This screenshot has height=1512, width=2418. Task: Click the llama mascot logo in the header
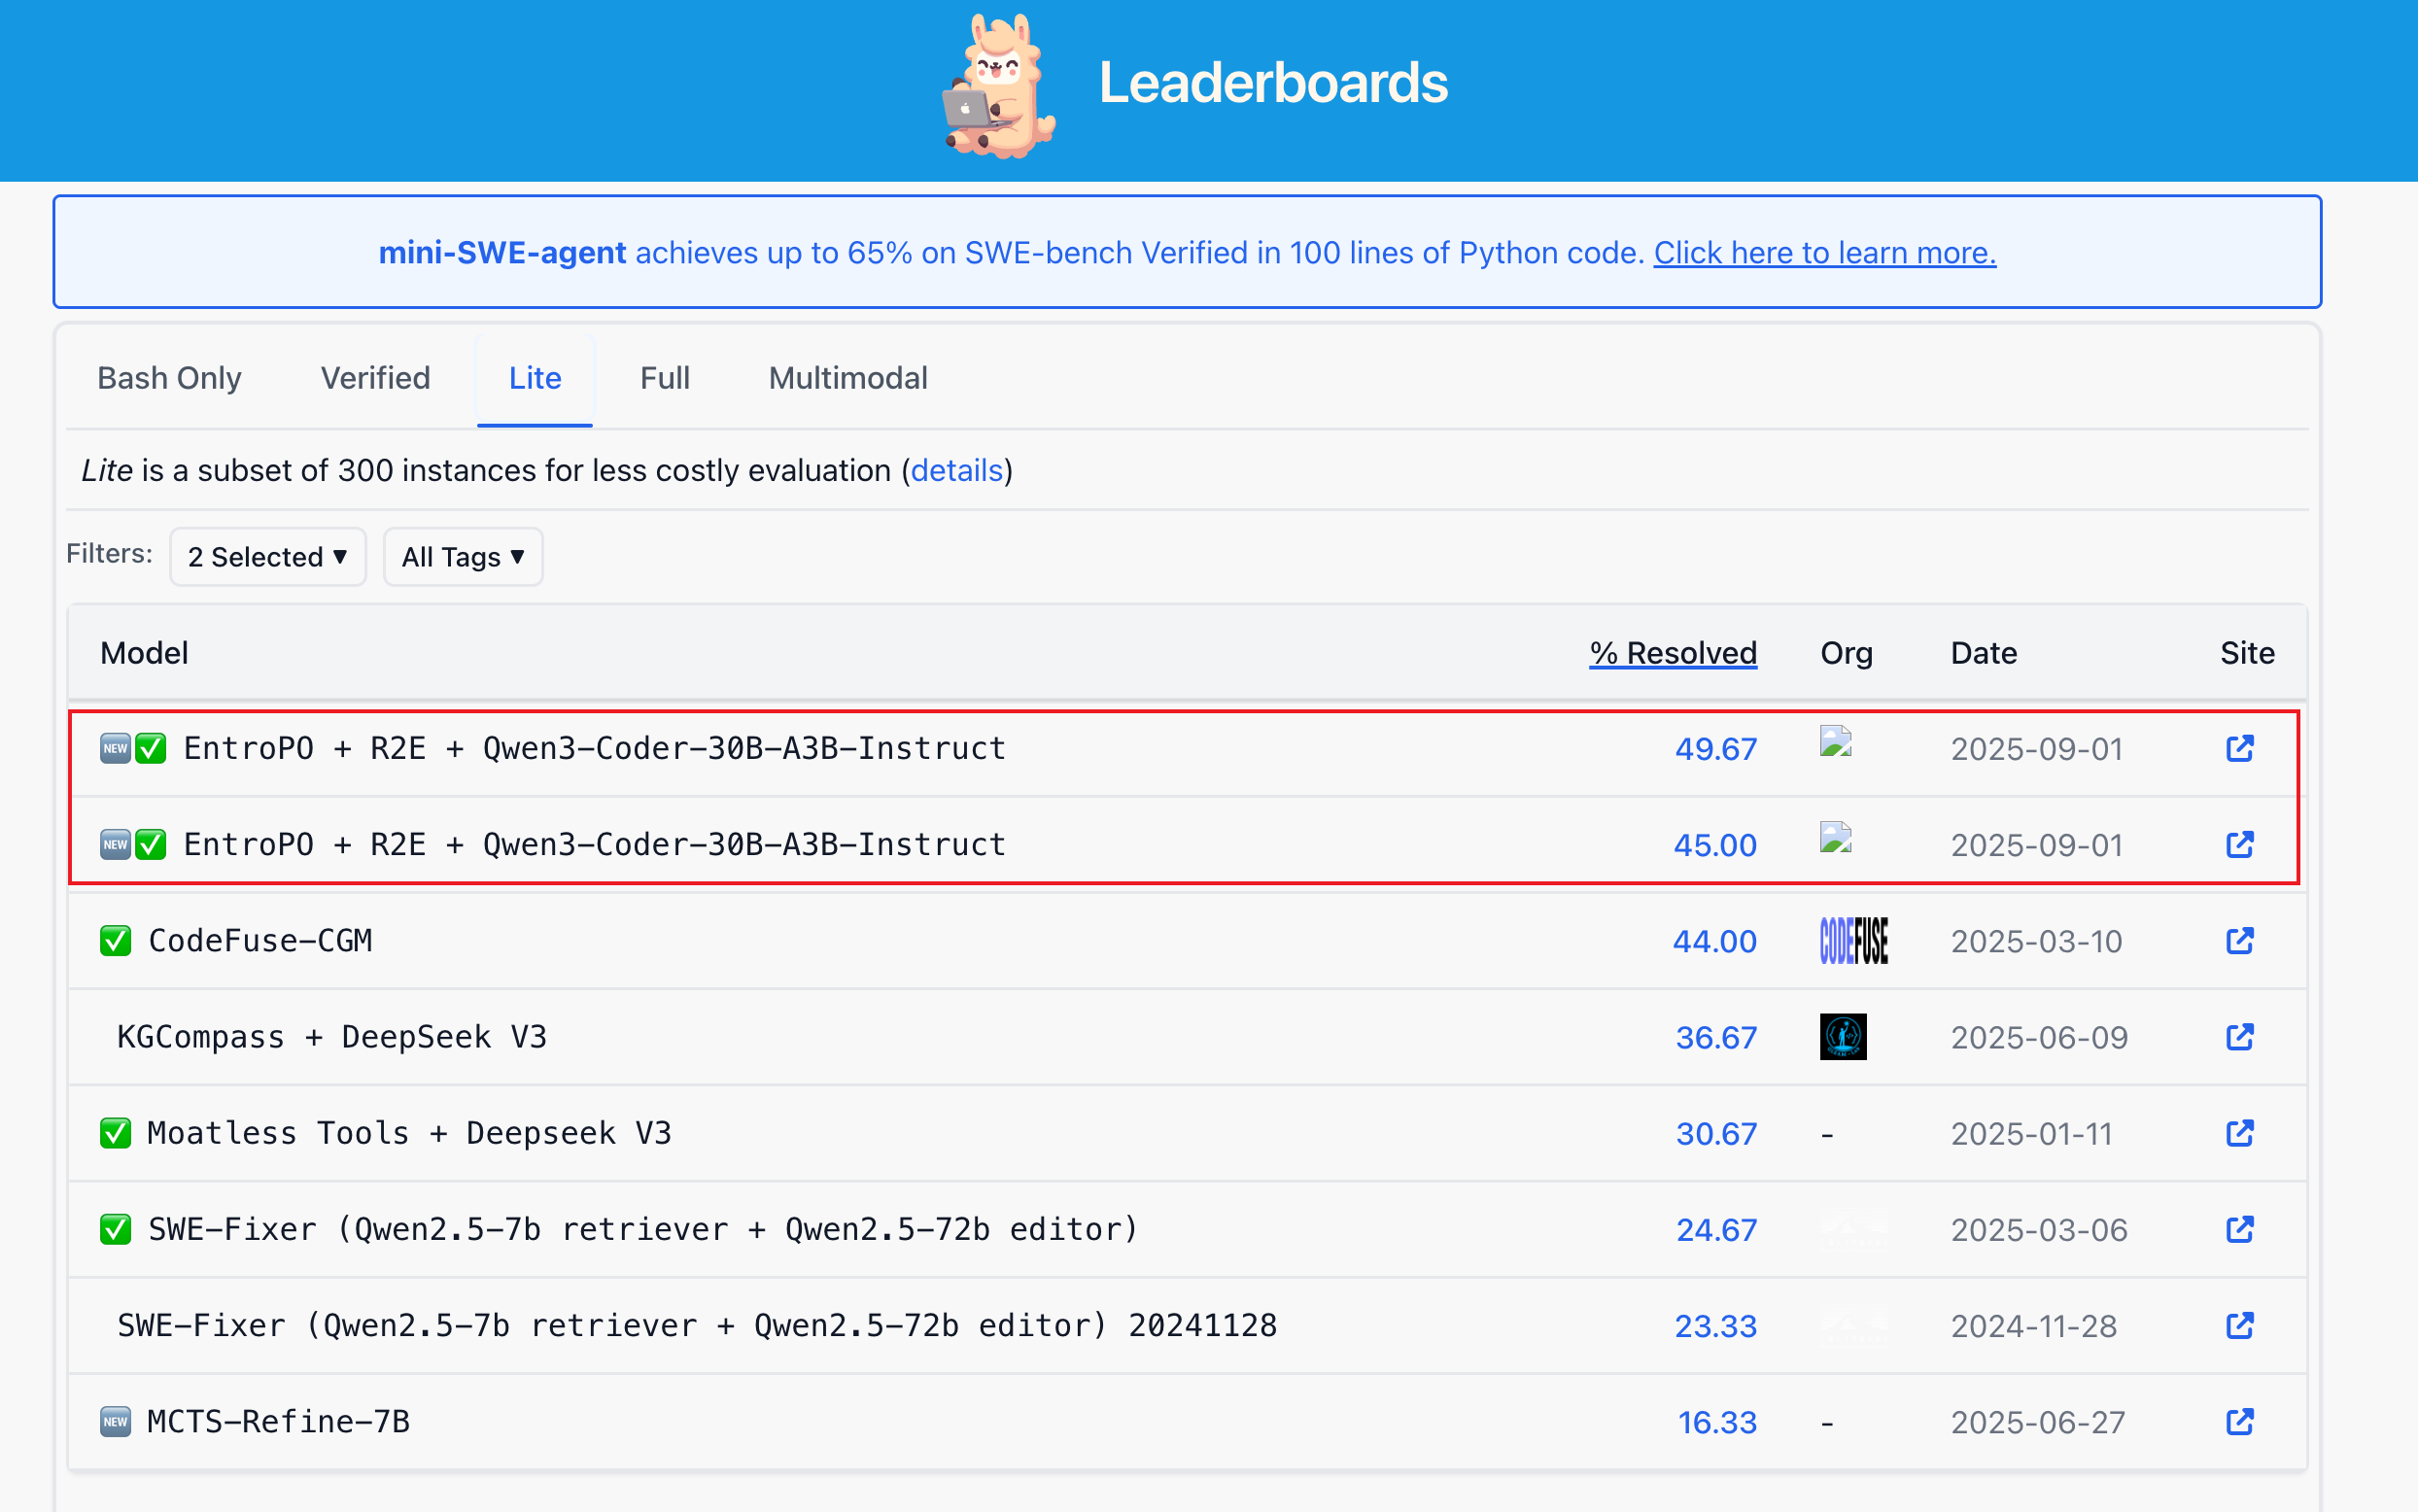tap(999, 86)
